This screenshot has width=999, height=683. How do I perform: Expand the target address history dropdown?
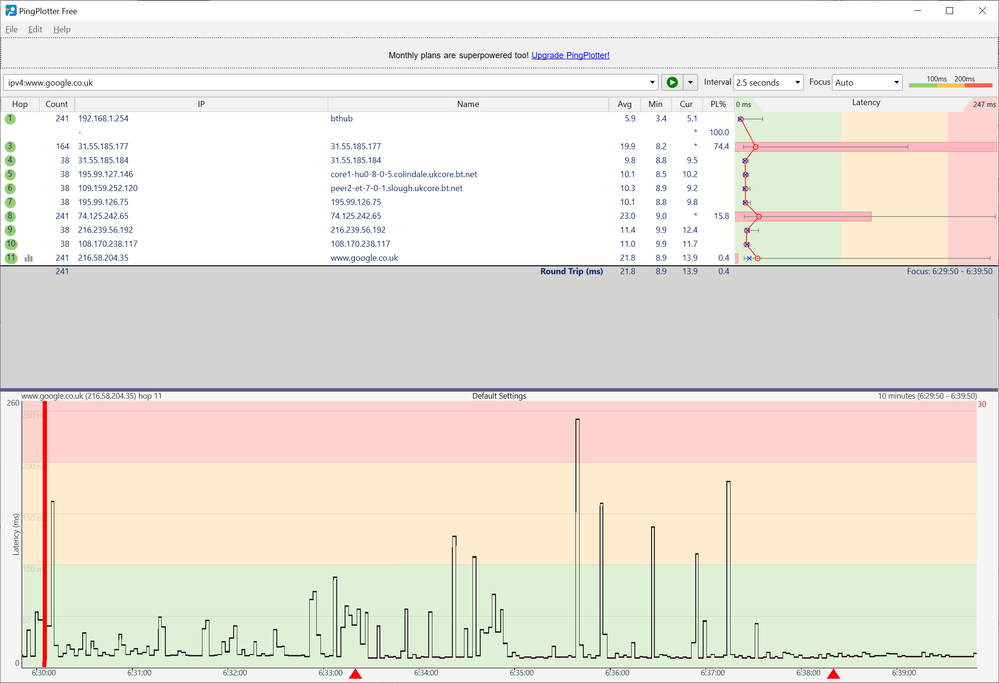[x=653, y=83]
